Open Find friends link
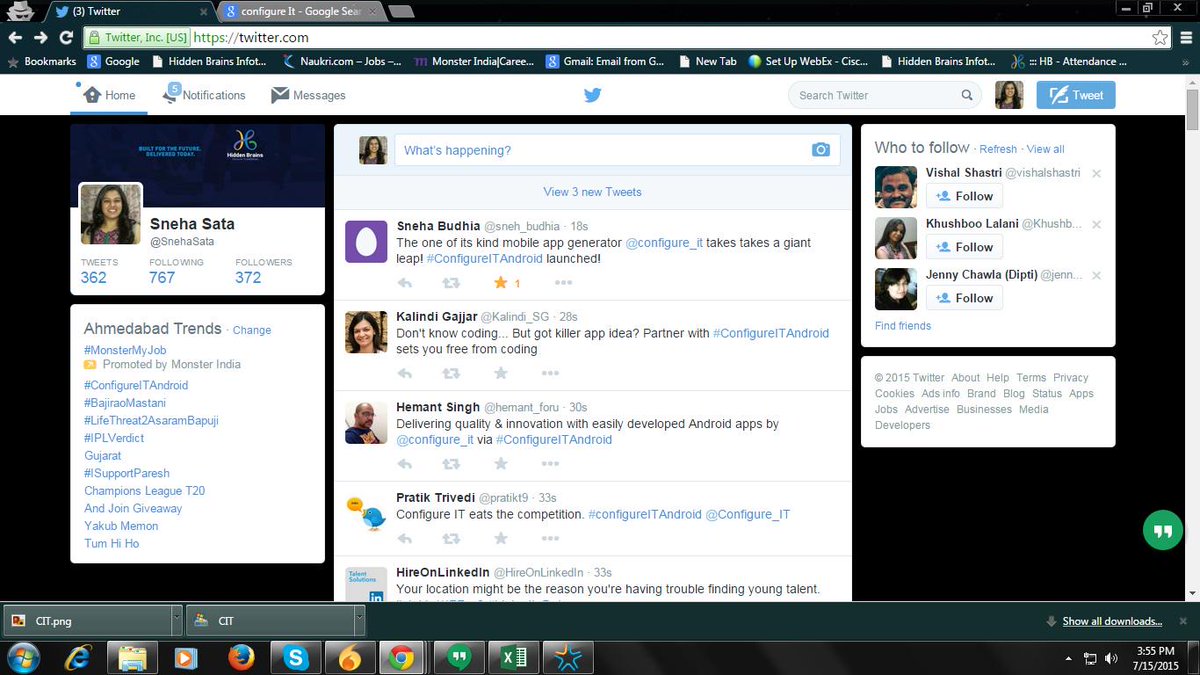This screenshot has width=1200, height=675. point(903,326)
